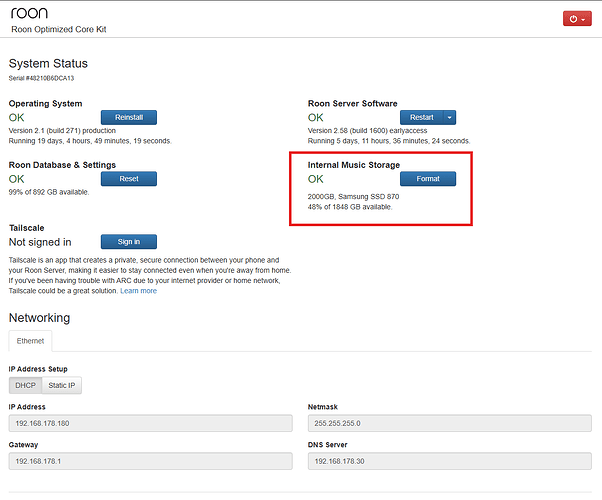Click the IP Address field
The width and height of the screenshot is (602, 500).
(x=150, y=424)
